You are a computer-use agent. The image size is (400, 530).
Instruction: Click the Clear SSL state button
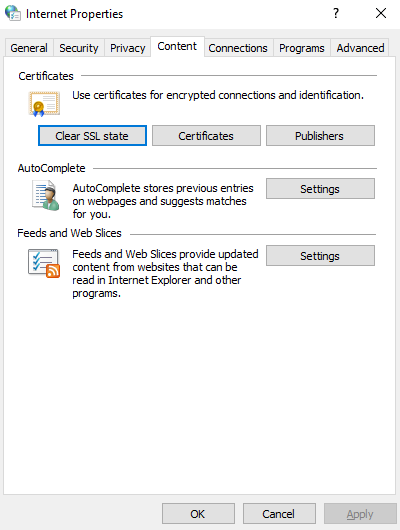[92, 136]
